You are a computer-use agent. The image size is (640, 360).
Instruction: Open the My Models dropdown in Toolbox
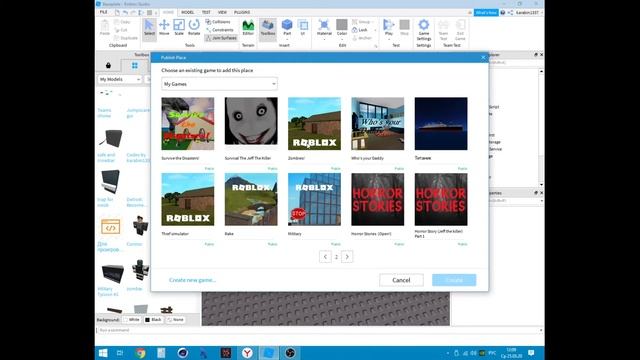[120, 79]
